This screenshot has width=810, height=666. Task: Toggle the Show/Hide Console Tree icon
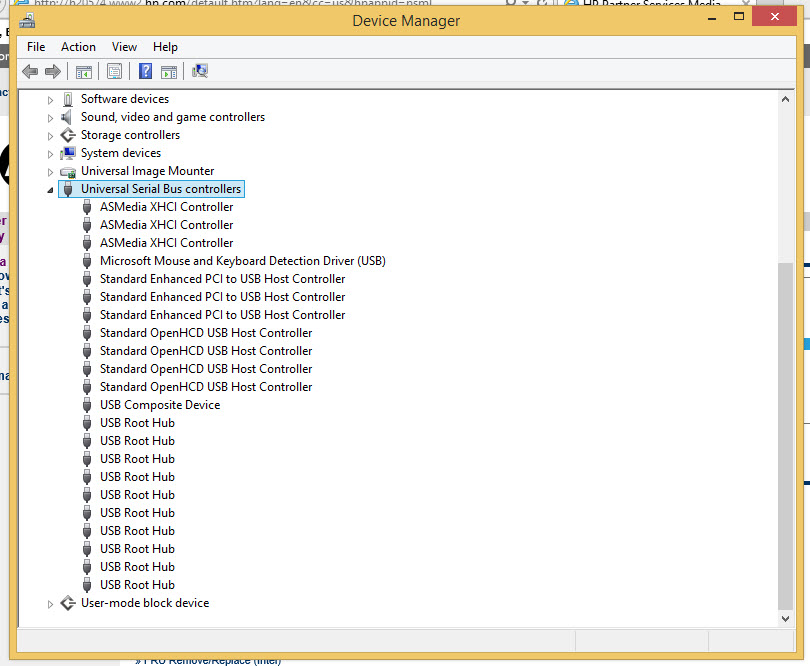click(x=84, y=71)
